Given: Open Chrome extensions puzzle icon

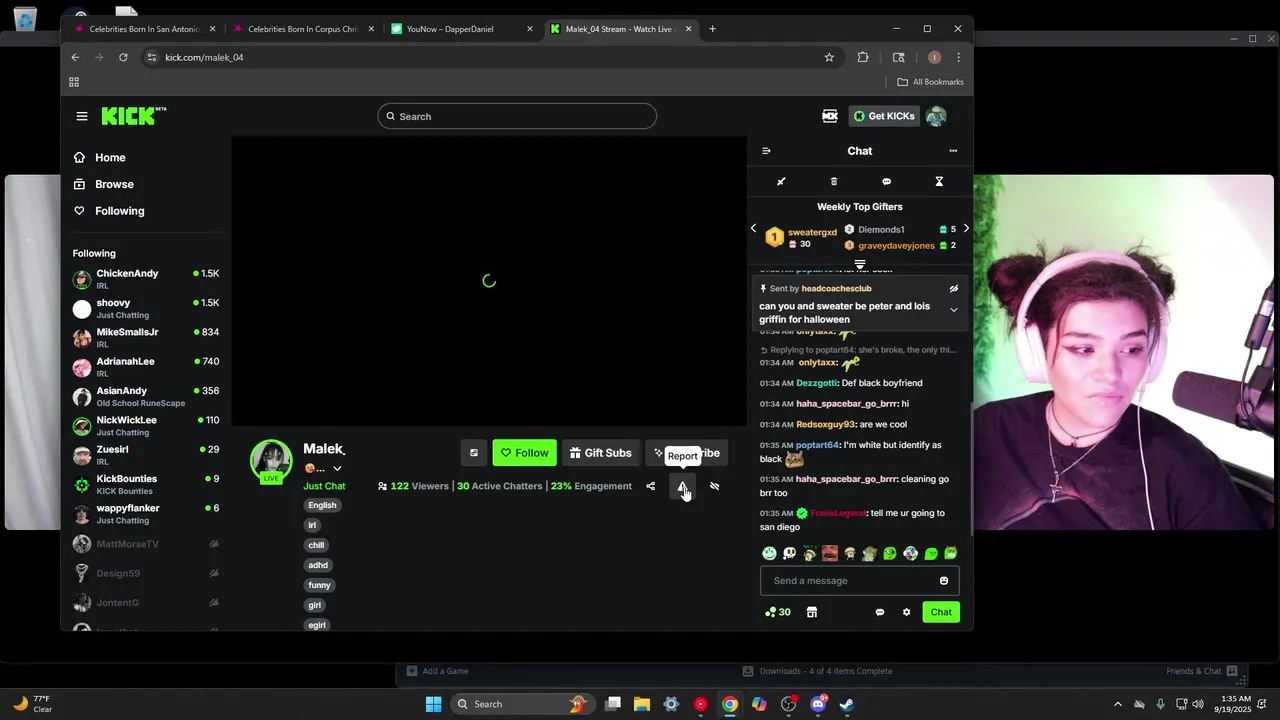Looking at the screenshot, I should [863, 57].
